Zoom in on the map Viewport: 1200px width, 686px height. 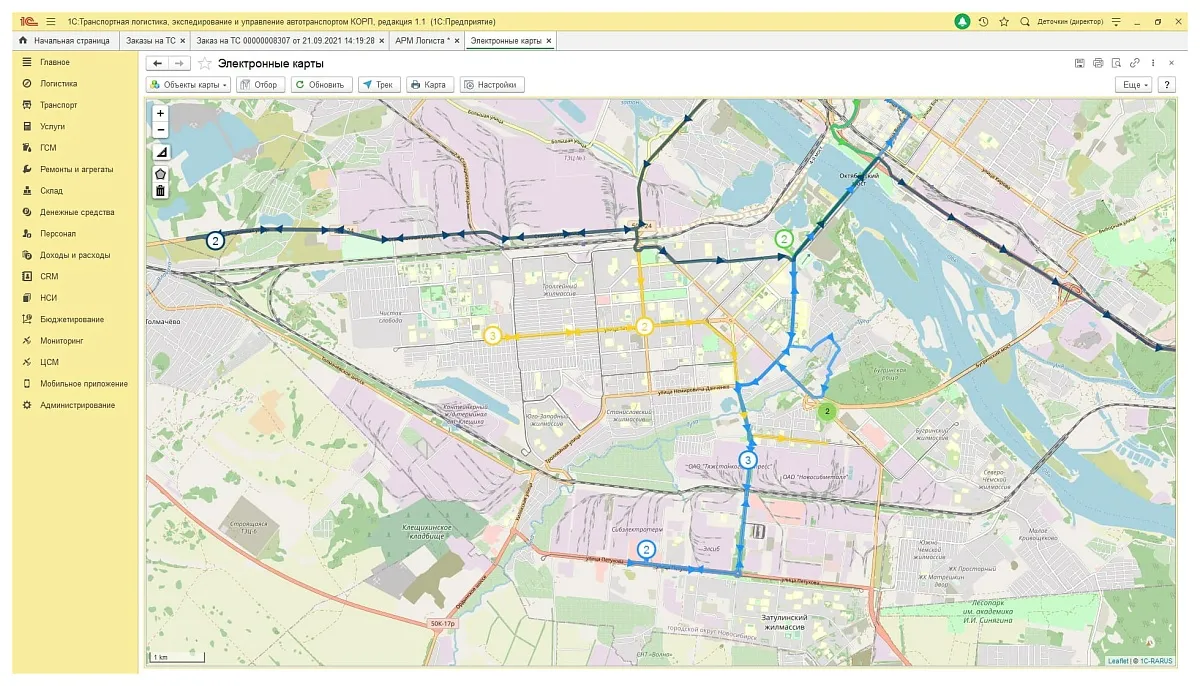tap(160, 113)
